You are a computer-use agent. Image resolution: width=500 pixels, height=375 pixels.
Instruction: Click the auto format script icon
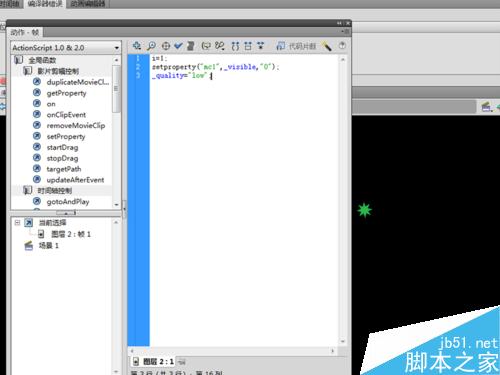point(191,46)
